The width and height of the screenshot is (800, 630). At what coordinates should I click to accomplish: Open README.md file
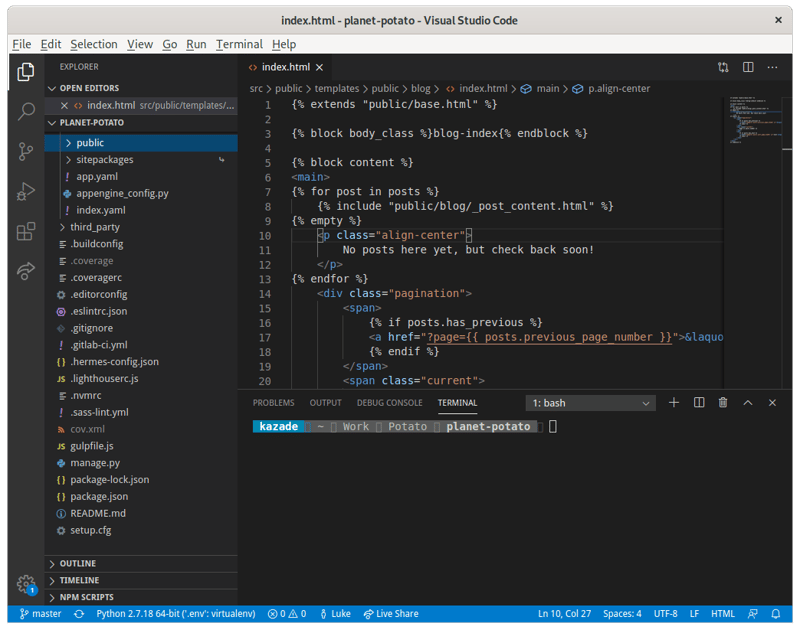coord(141,513)
